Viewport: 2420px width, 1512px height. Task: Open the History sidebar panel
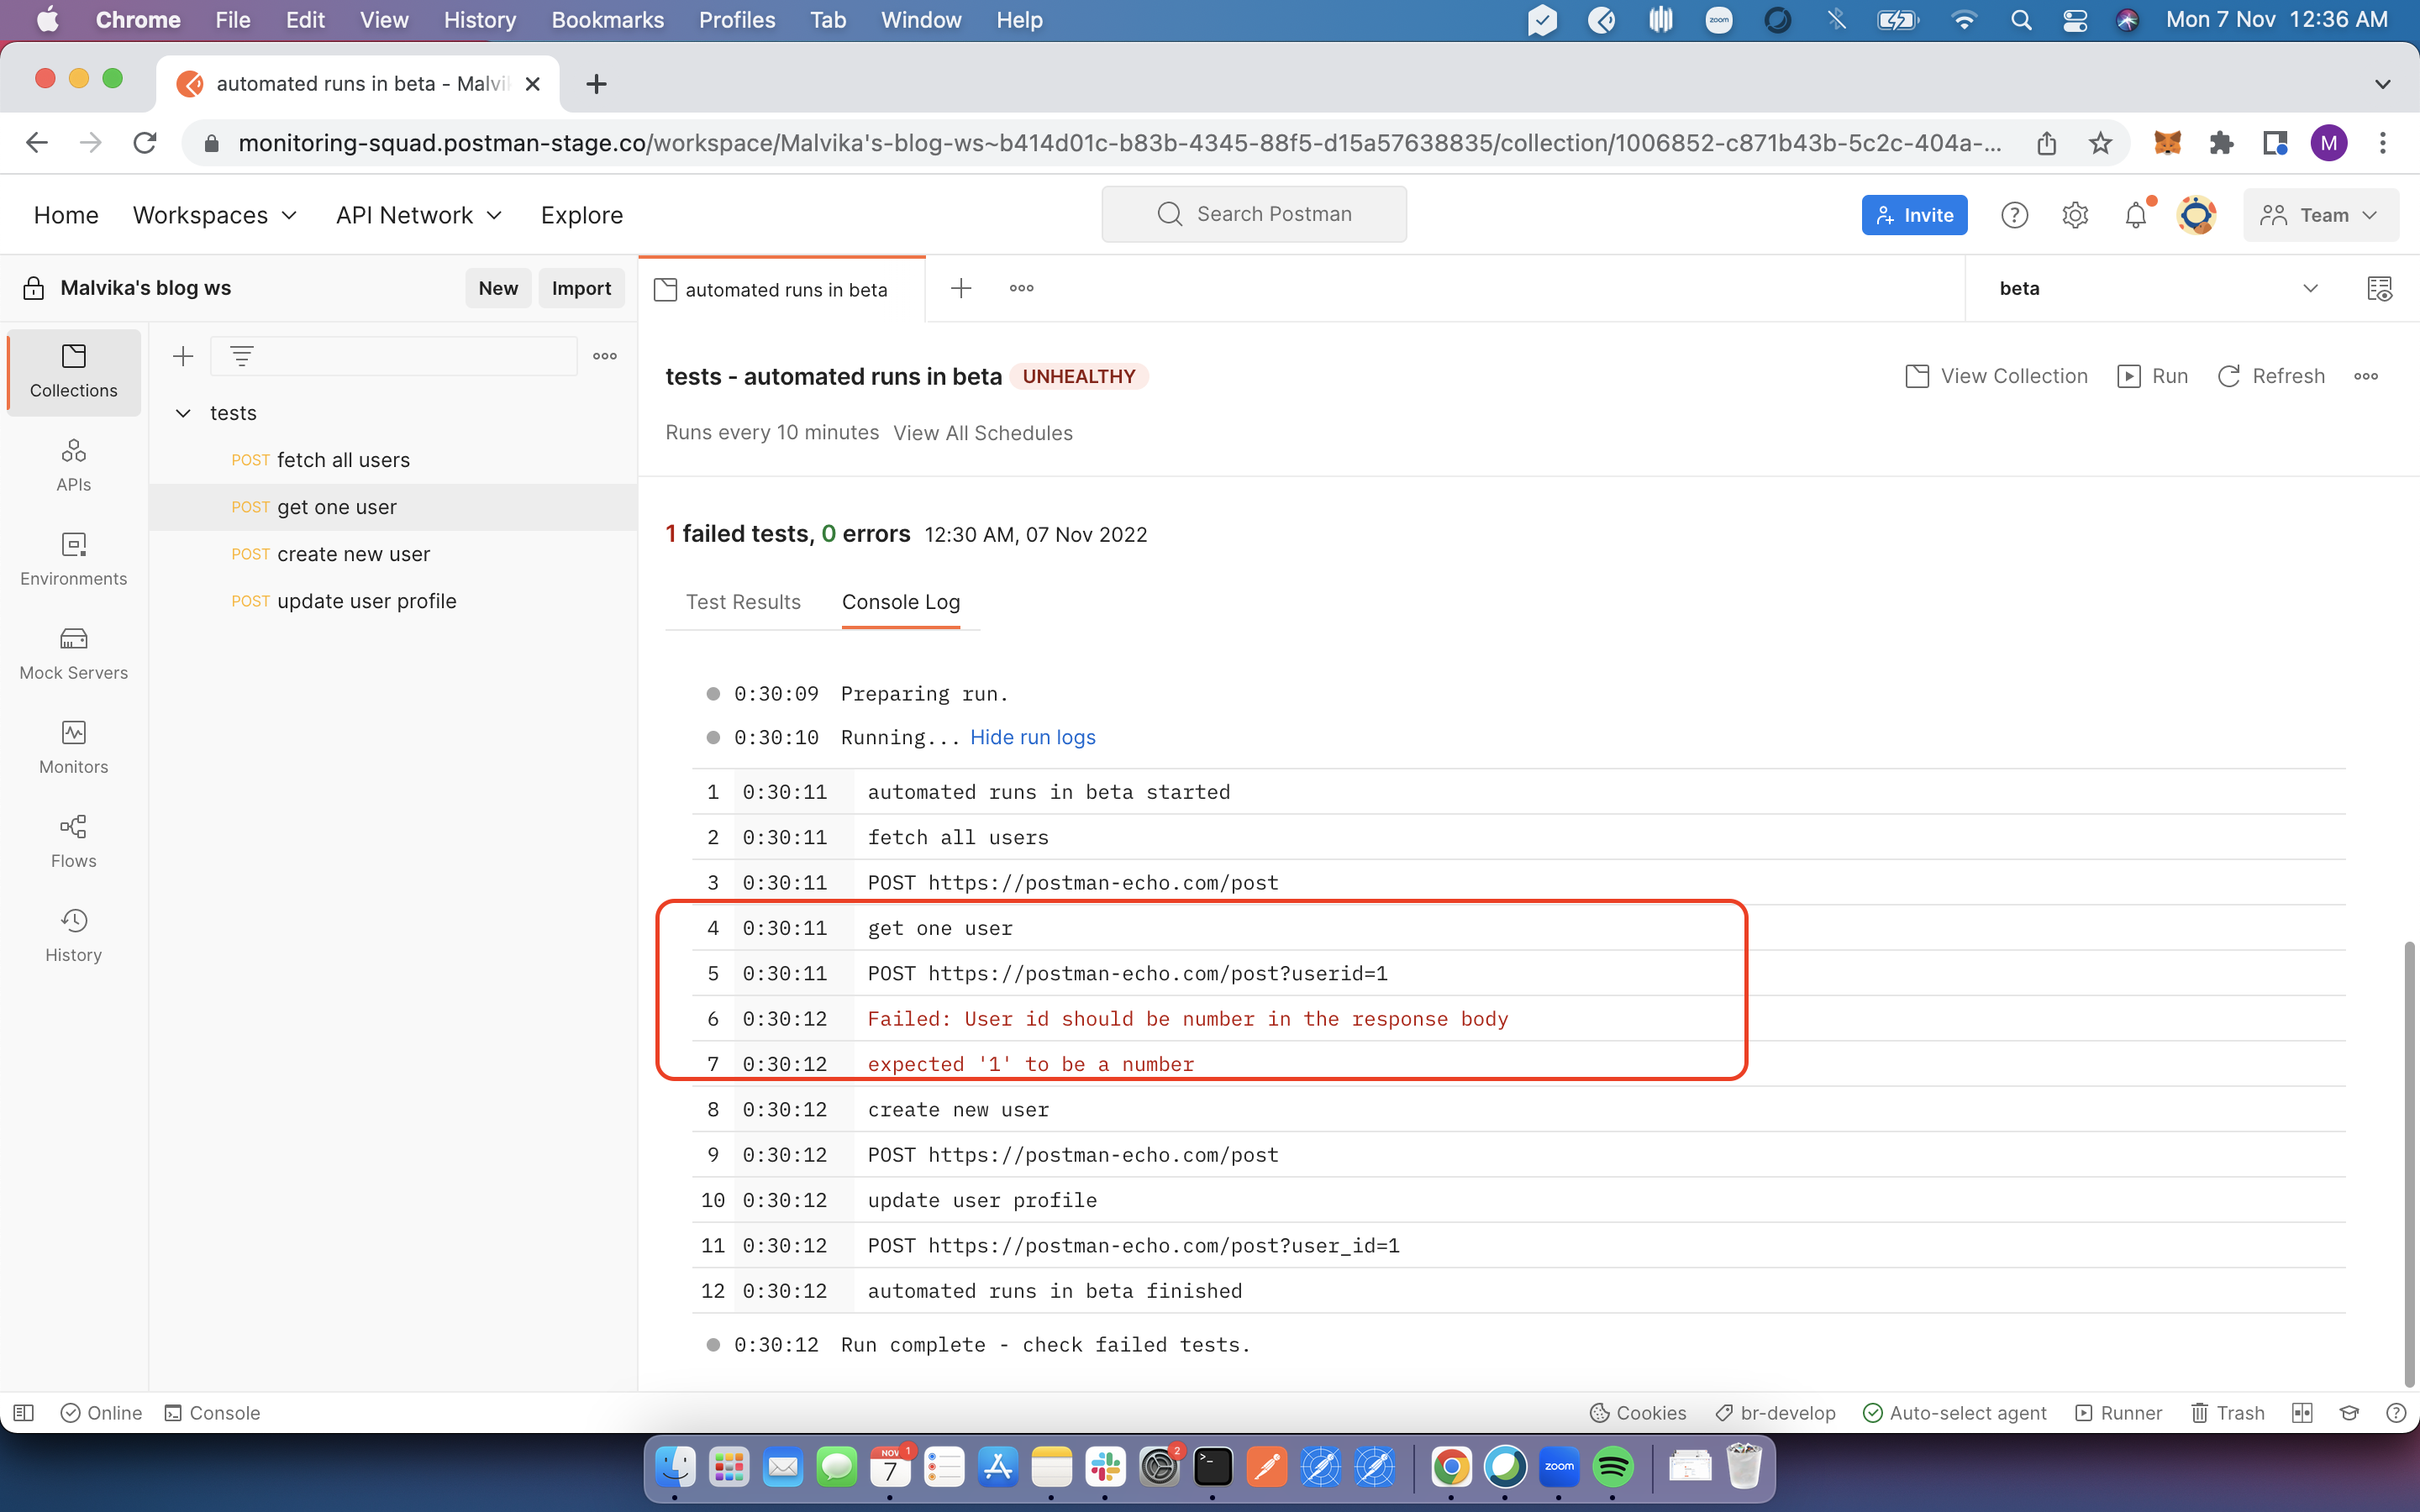click(73, 935)
